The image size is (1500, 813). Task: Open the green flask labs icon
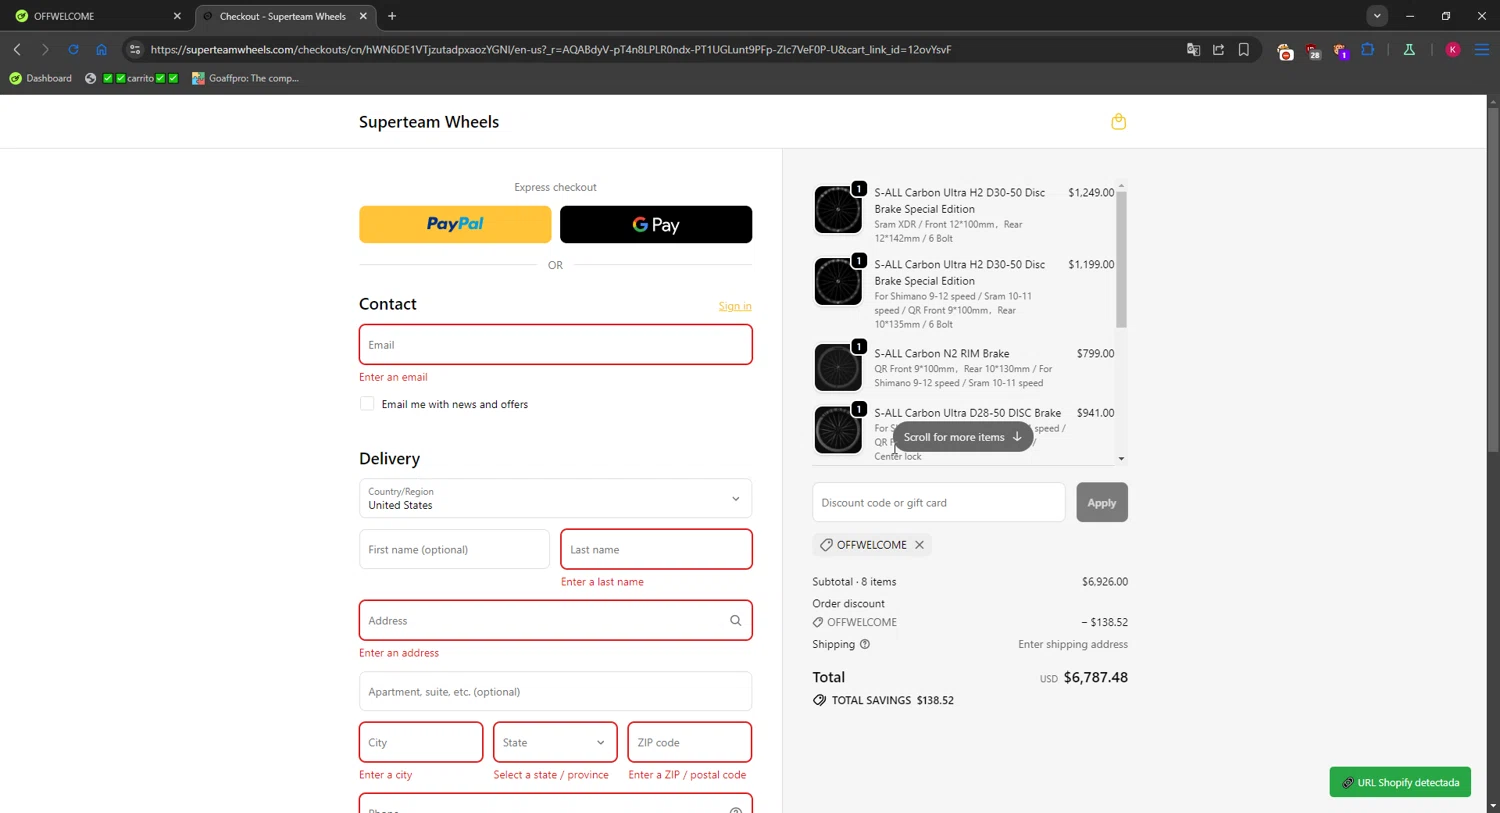[1409, 49]
